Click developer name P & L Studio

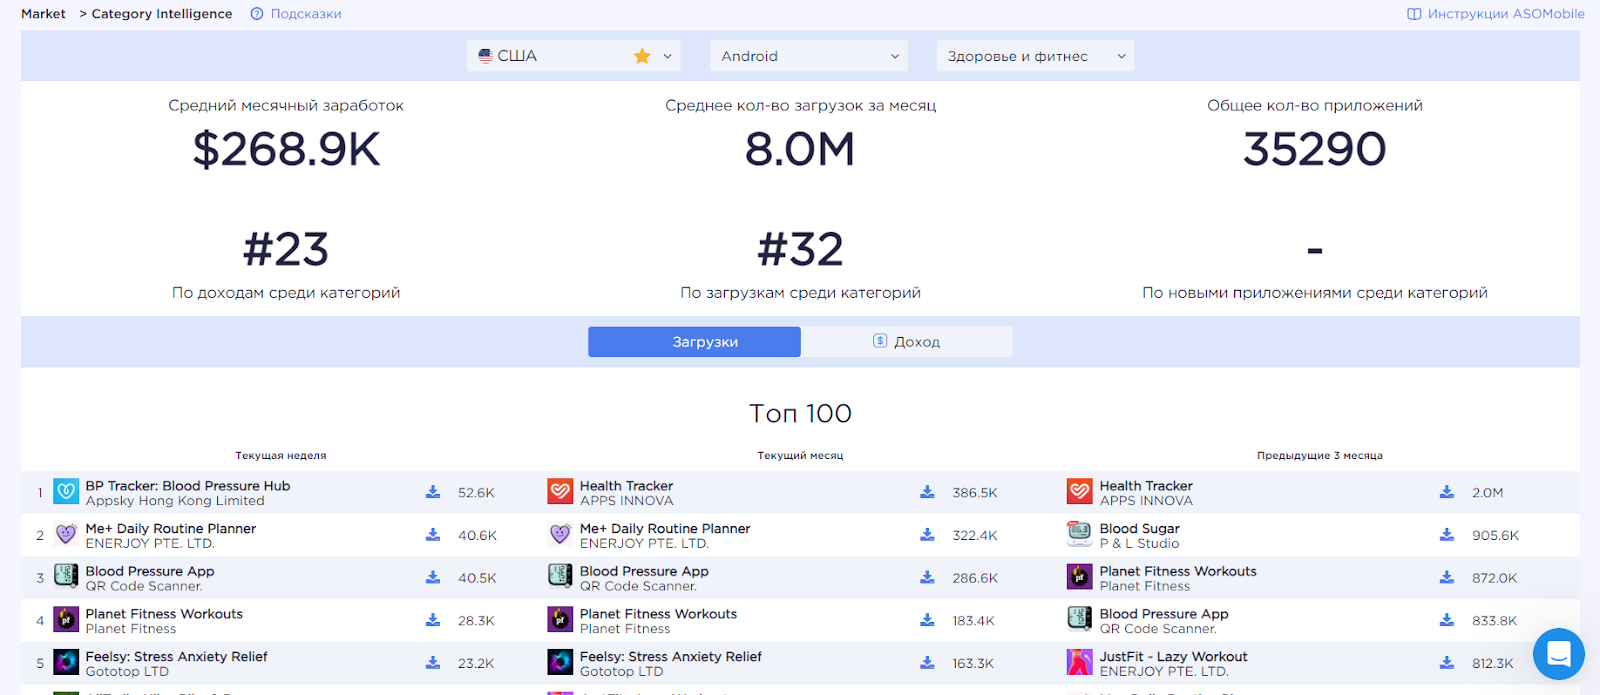pyautogui.click(x=1140, y=544)
